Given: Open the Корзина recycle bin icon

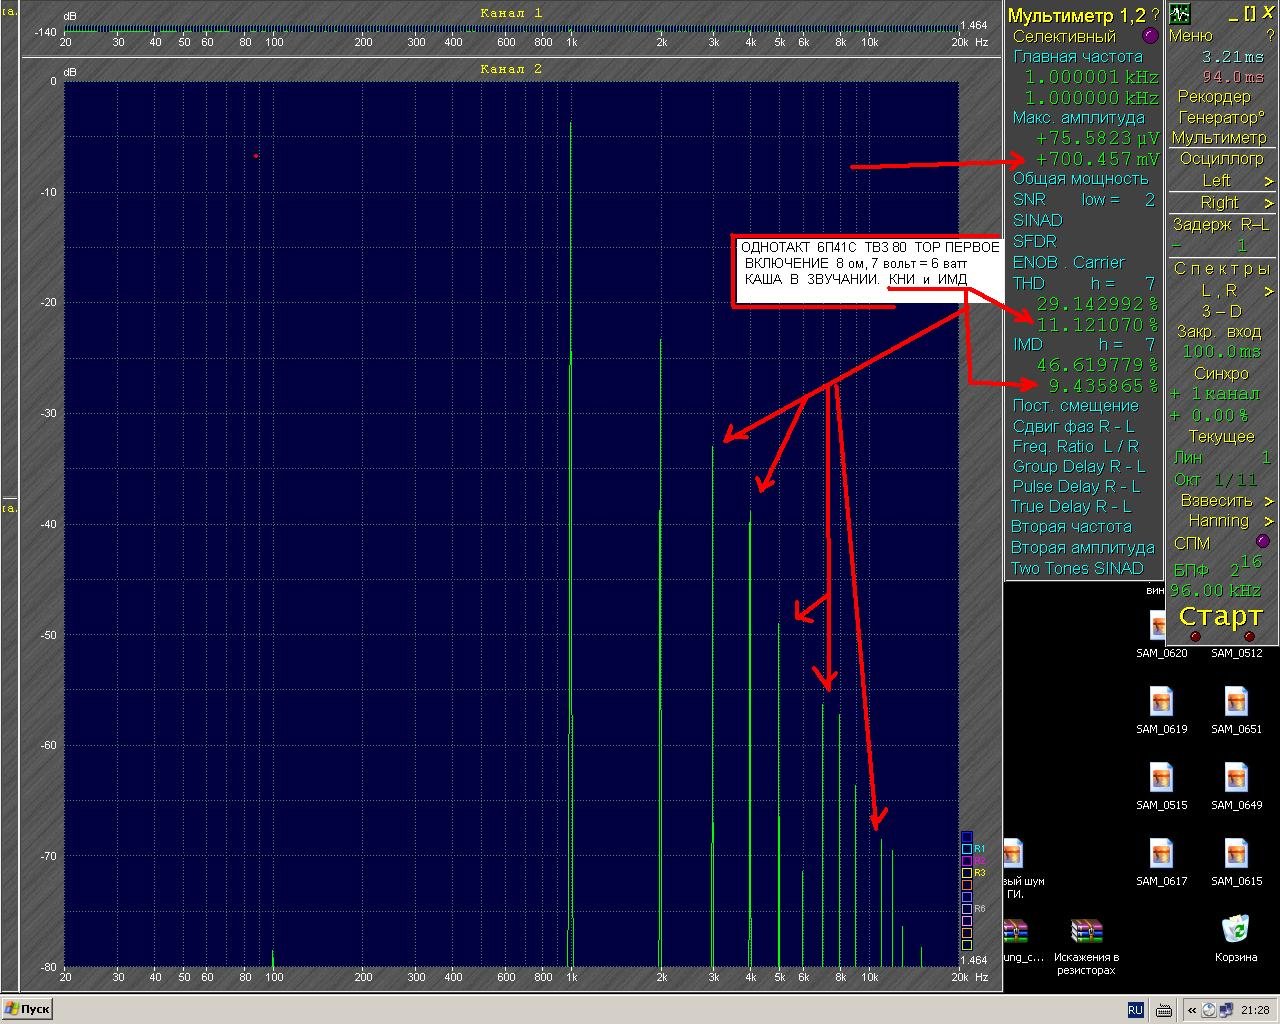Looking at the screenshot, I should (1236, 938).
